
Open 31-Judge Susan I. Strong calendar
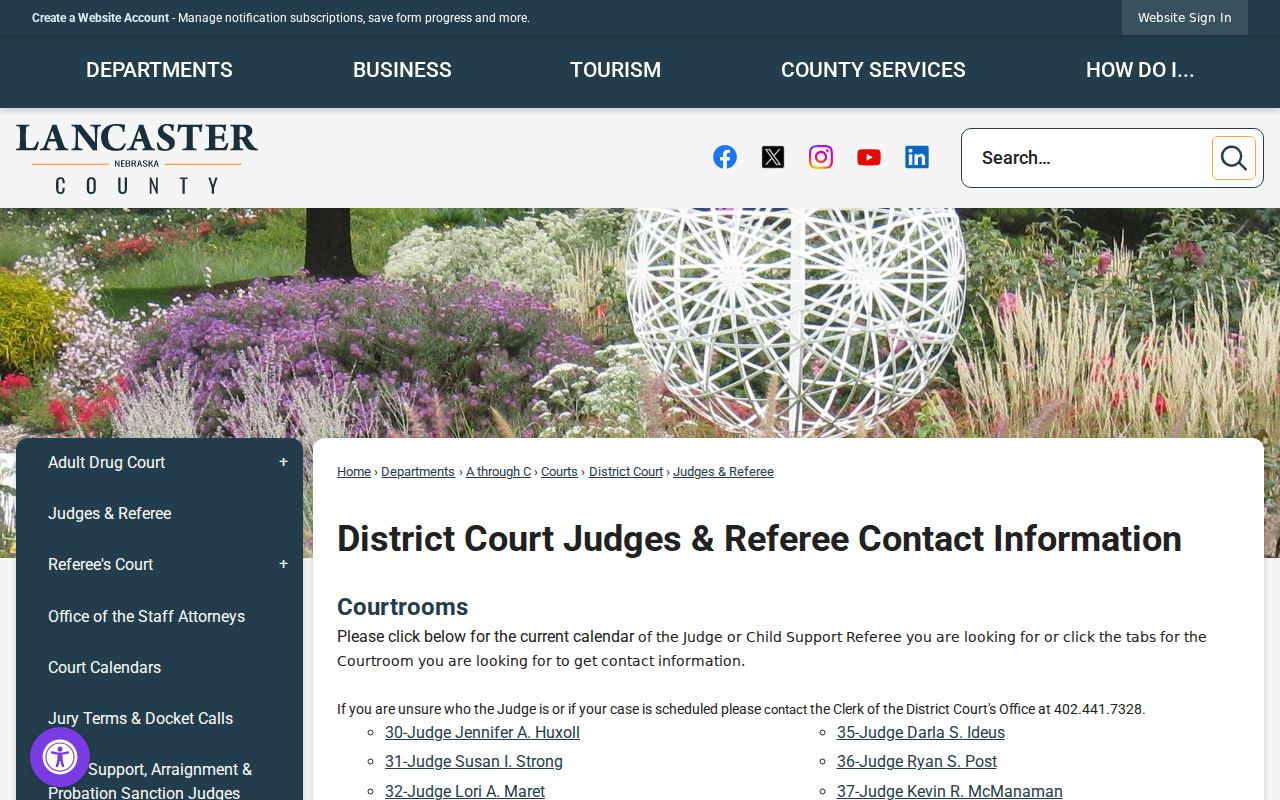pos(474,762)
